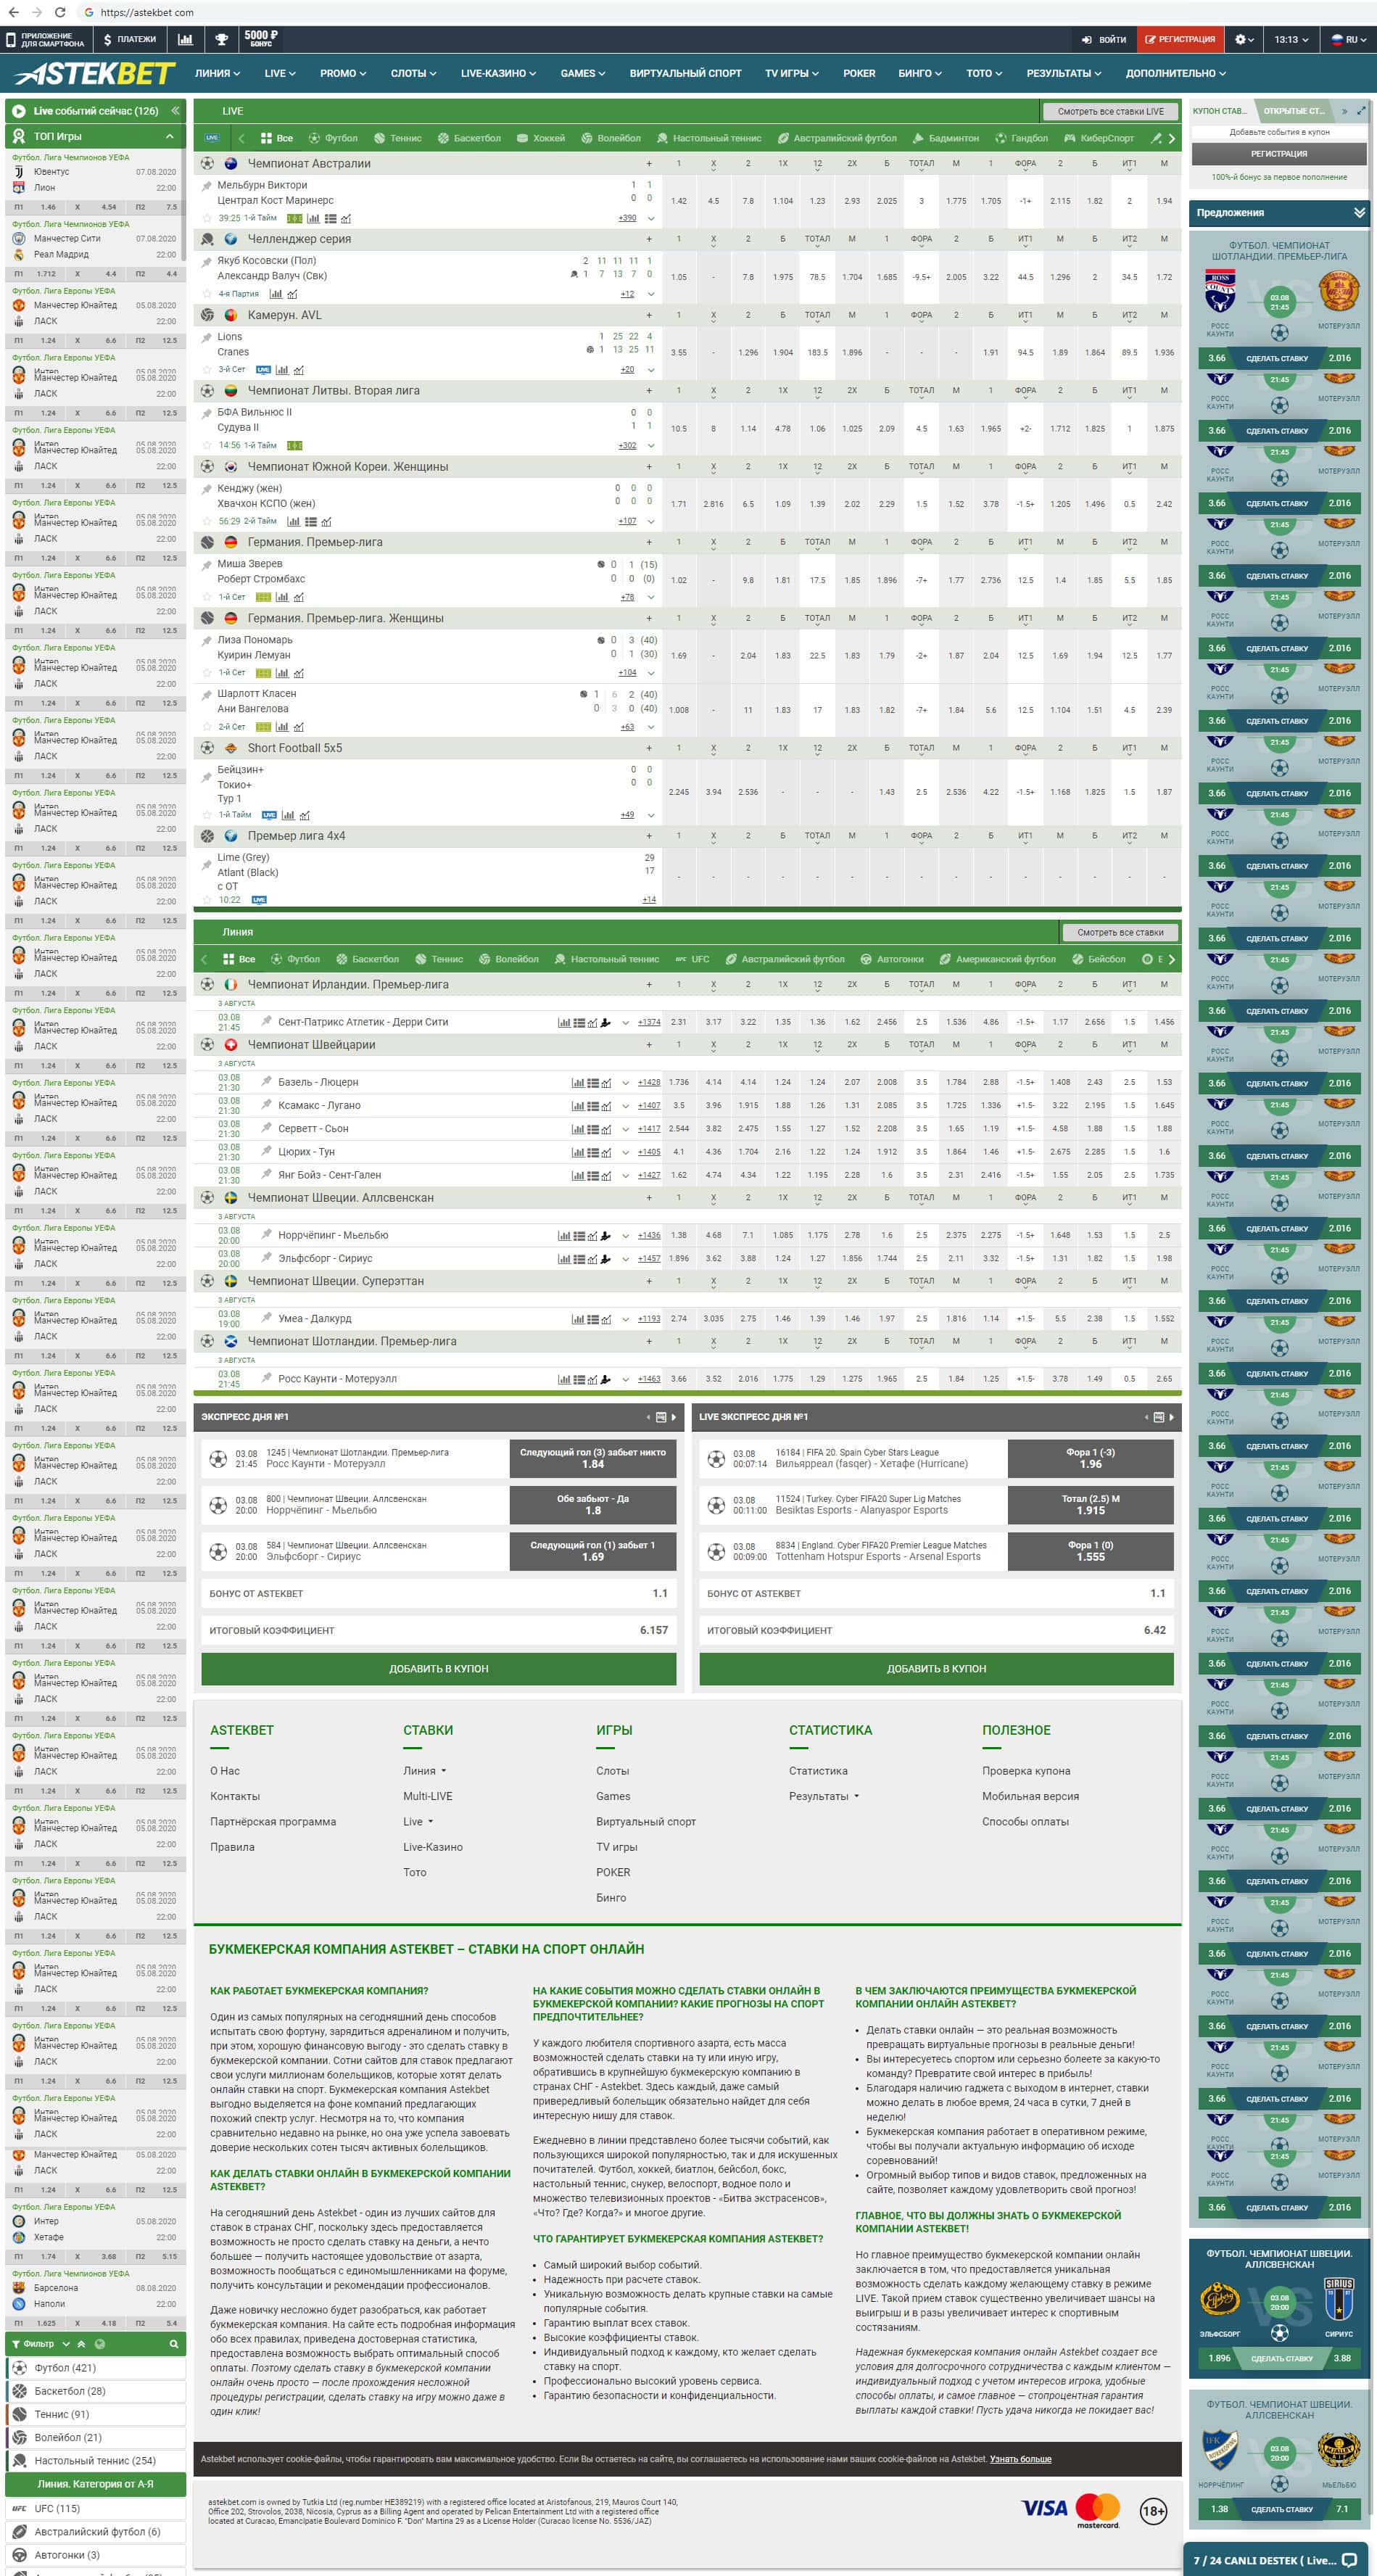Click the double up-arrow in filter bar
The height and width of the screenshot is (2576, 1377).
83,2344
